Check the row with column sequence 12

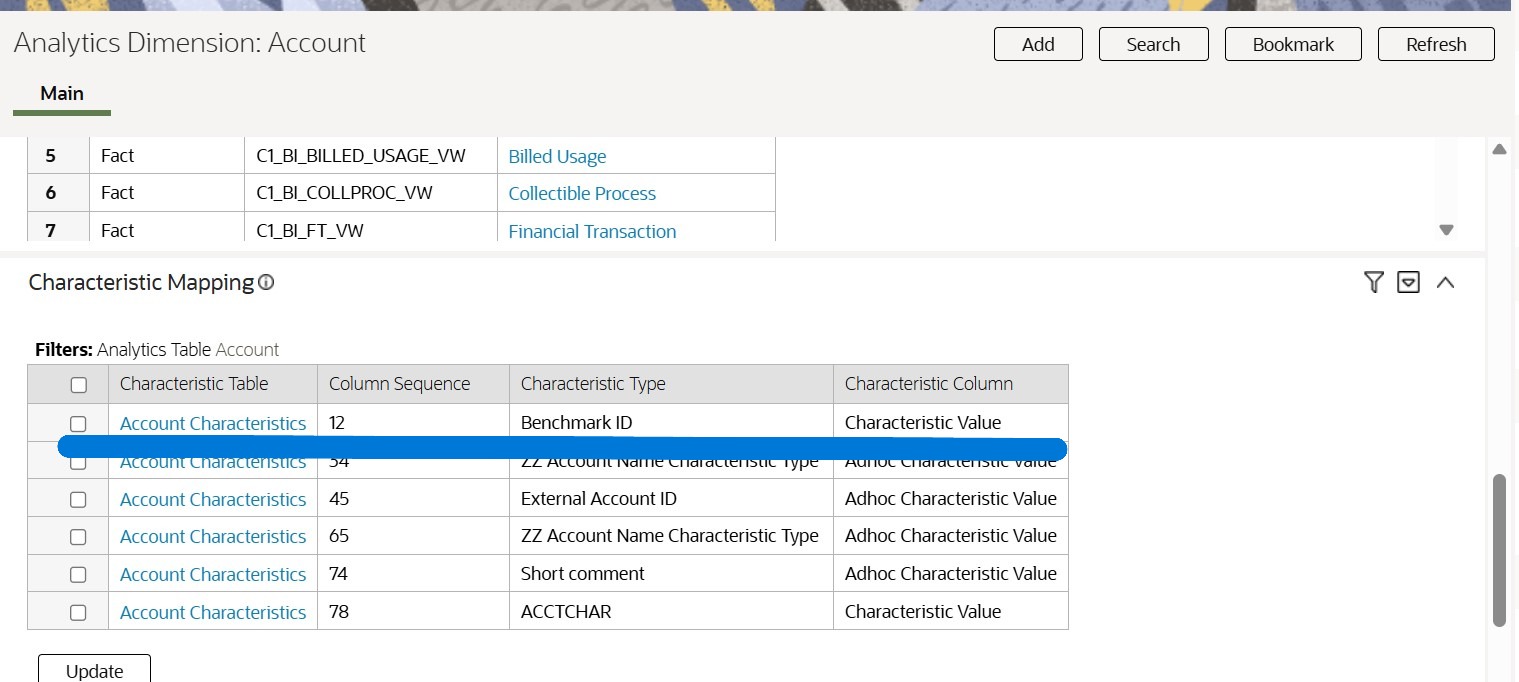pos(79,422)
